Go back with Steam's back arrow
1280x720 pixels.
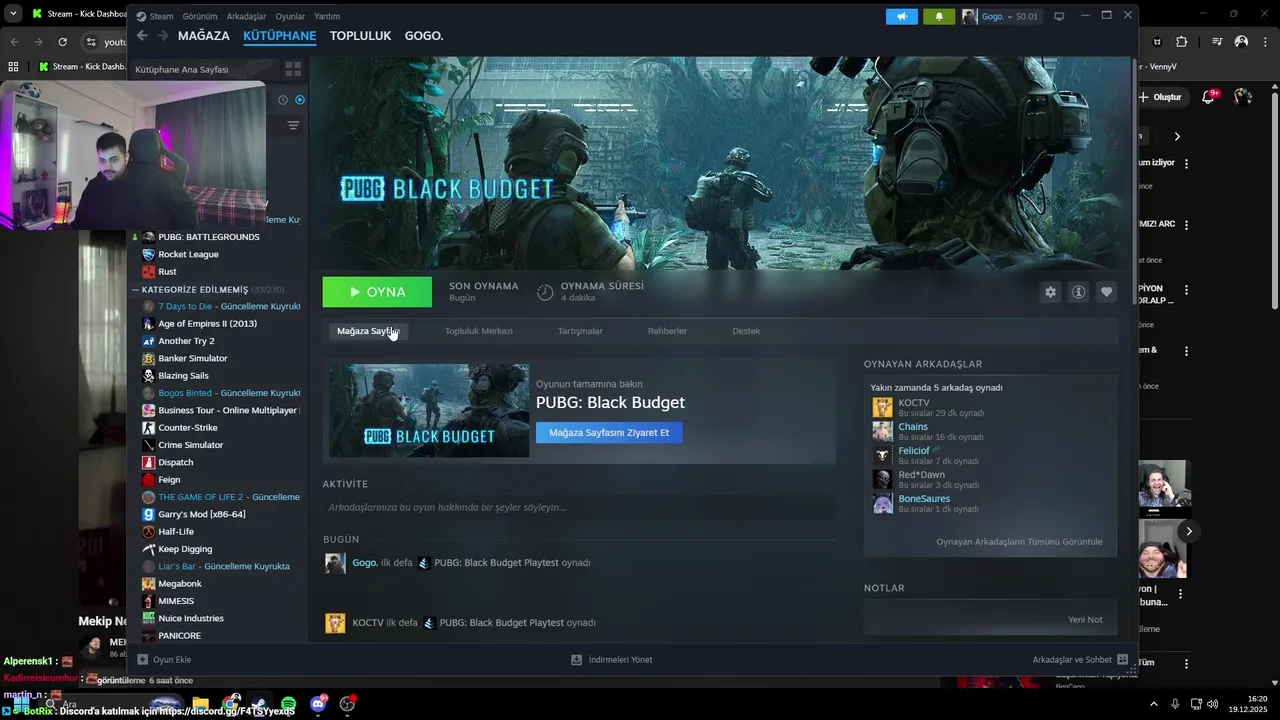tap(142, 35)
